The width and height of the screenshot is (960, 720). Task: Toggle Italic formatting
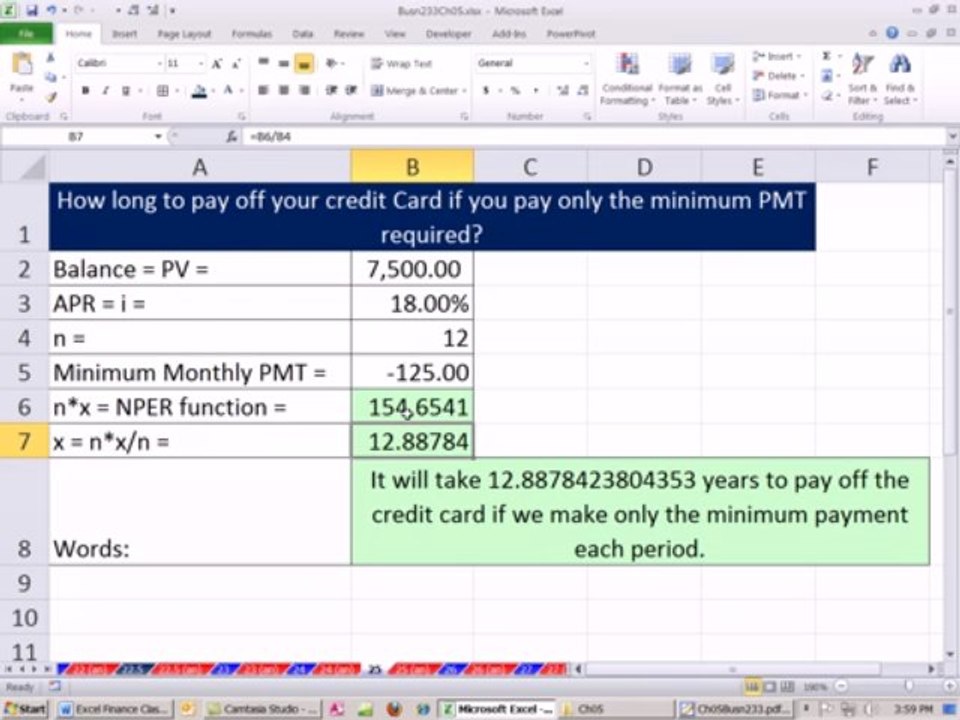(x=105, y=91)
